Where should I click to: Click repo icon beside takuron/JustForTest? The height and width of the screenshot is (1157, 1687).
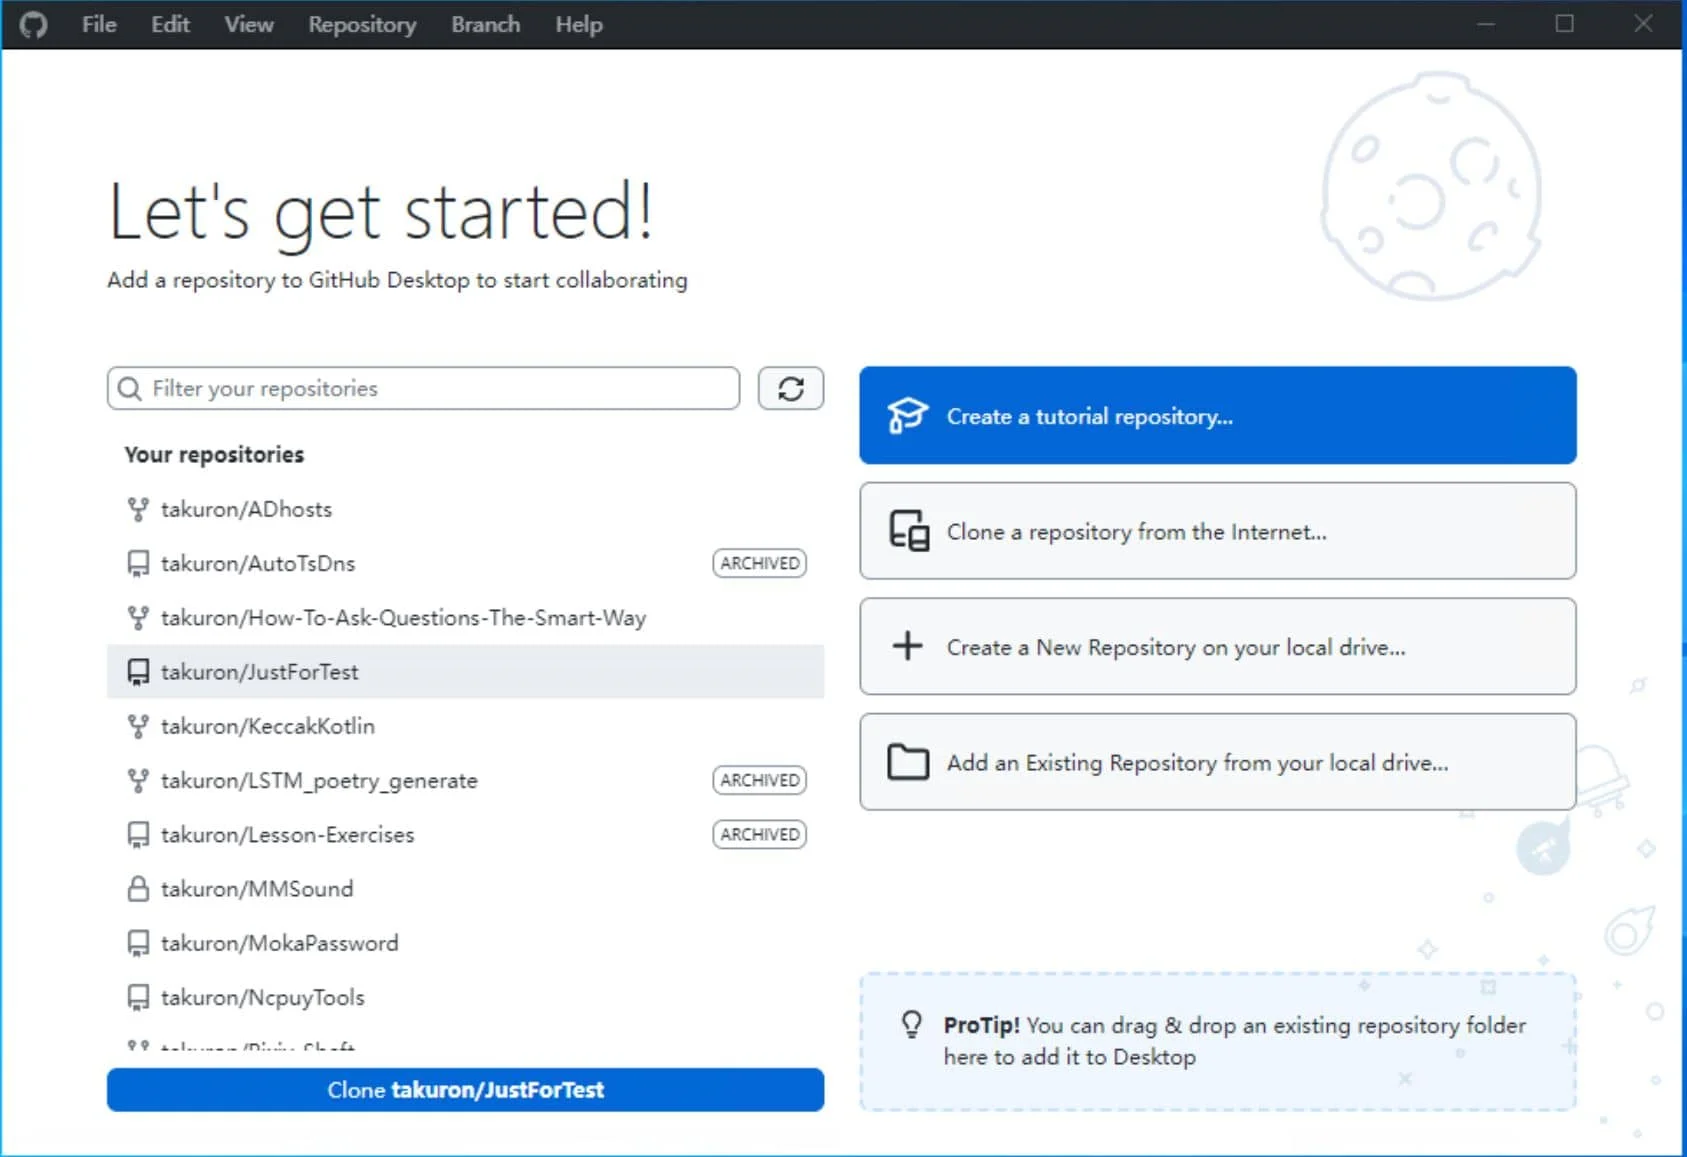coord(138,672)
